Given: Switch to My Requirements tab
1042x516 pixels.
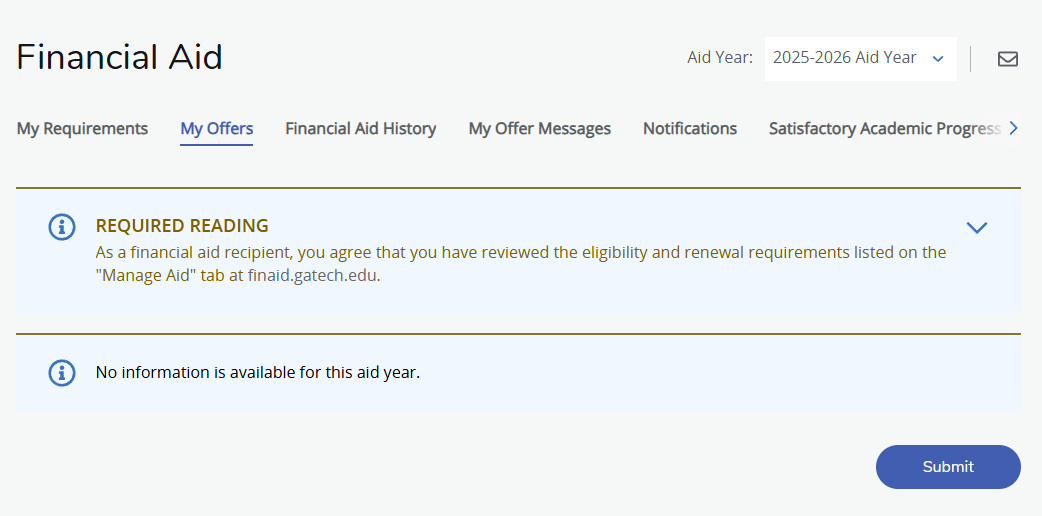Looking at the screenshot, I should click(x=82, y=128).
